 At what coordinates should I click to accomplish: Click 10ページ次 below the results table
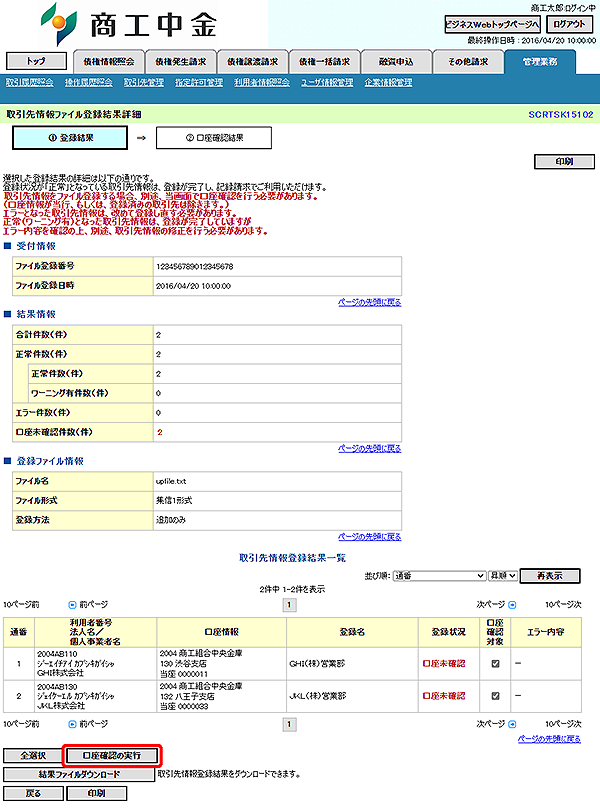click(x=563, y=724)
